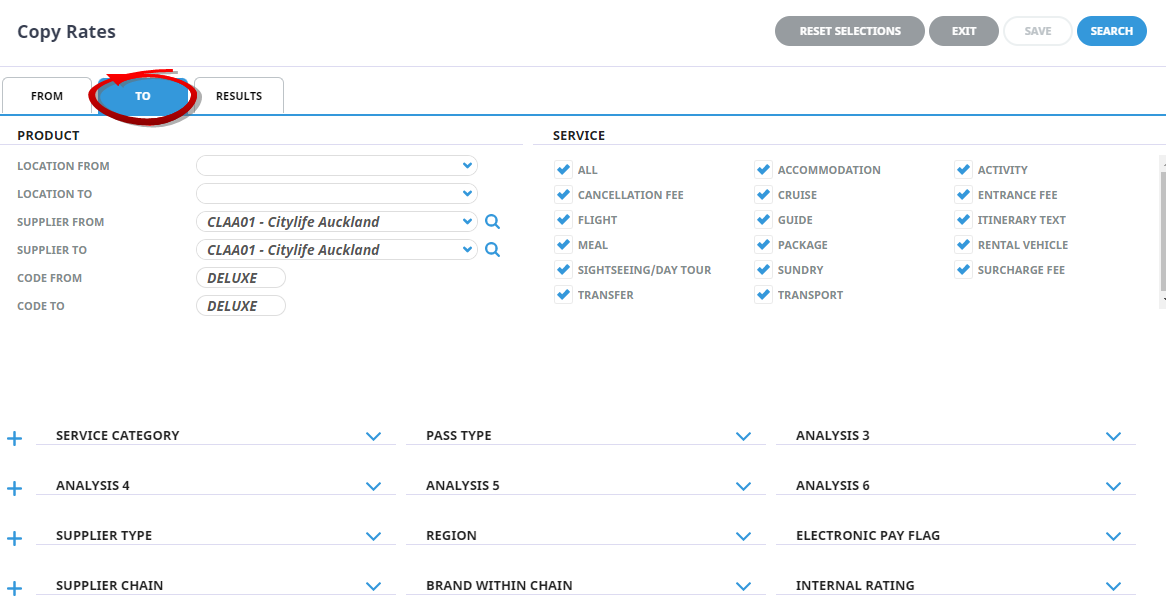Open the Results tab
Image resolution: width=1166 pixels, height=613 pixels.
(239, 96)
